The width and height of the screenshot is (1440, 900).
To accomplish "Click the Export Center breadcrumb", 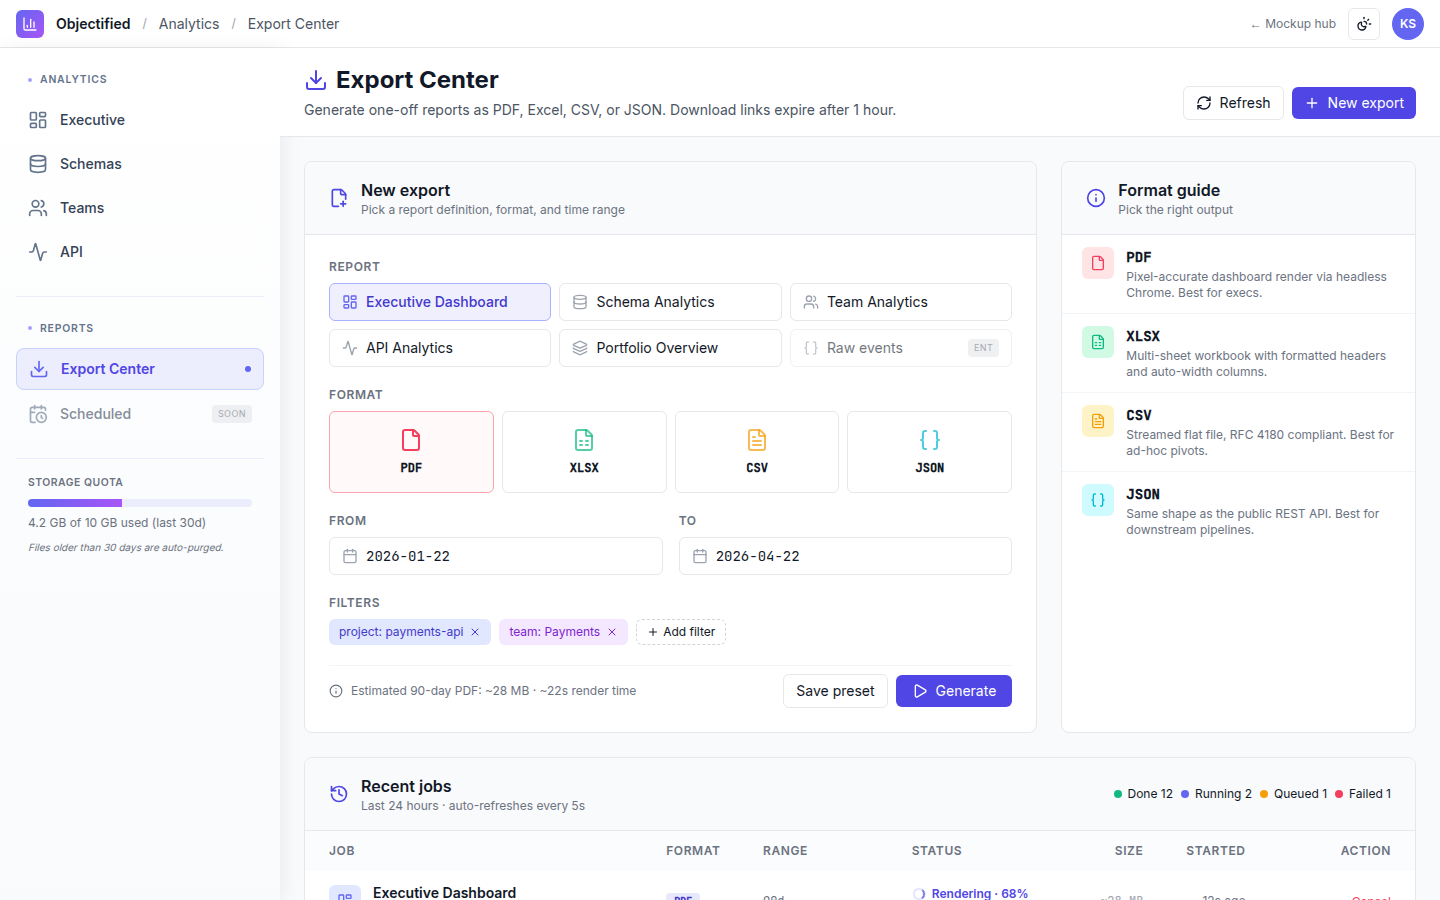I will point(293,24).
